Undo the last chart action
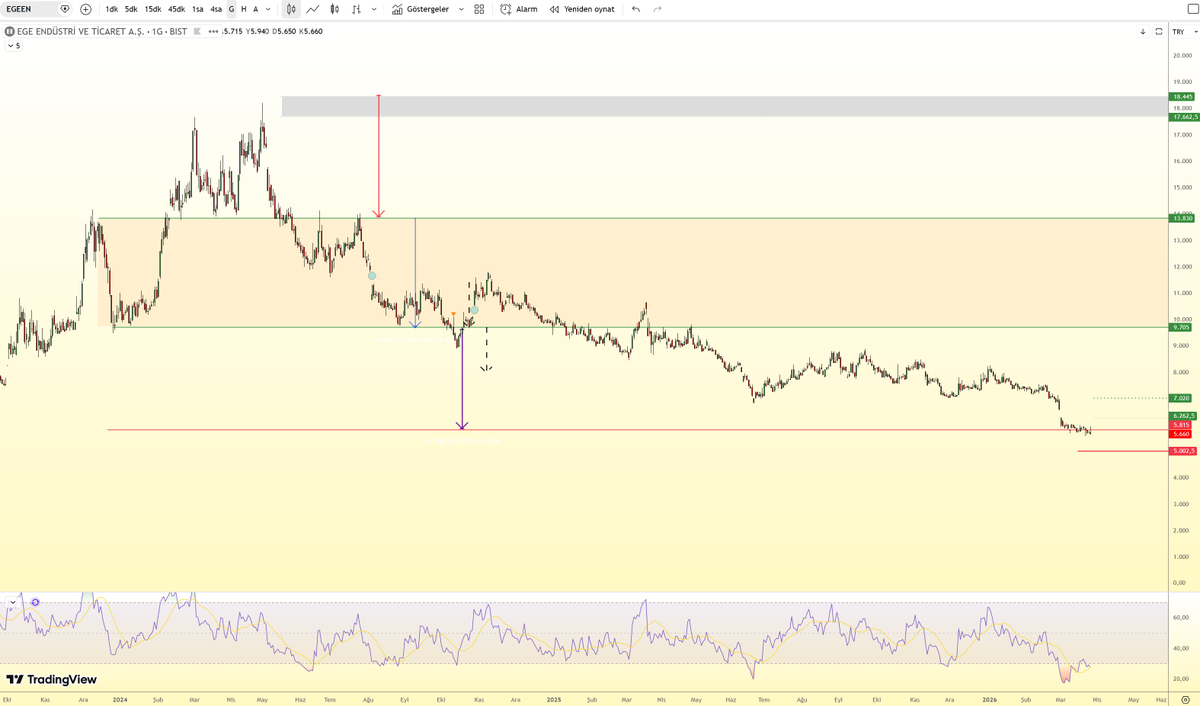This screenshot has width=1200, height=706. click(636, 9)
